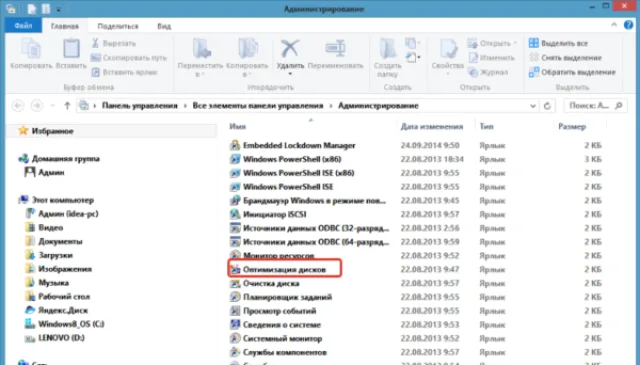Refresh the folder using address bar icon
Viewport: 640px width, 365px height.
[547, 106]
